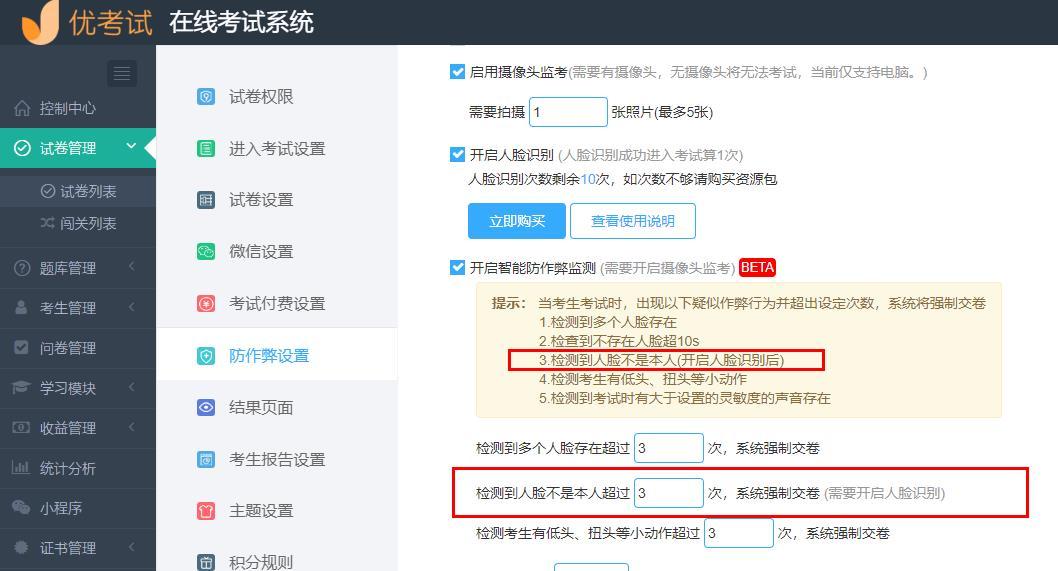Click the remaining count 10次 text
Viewport: 1058px width, 571px height.
coord(594,179)
